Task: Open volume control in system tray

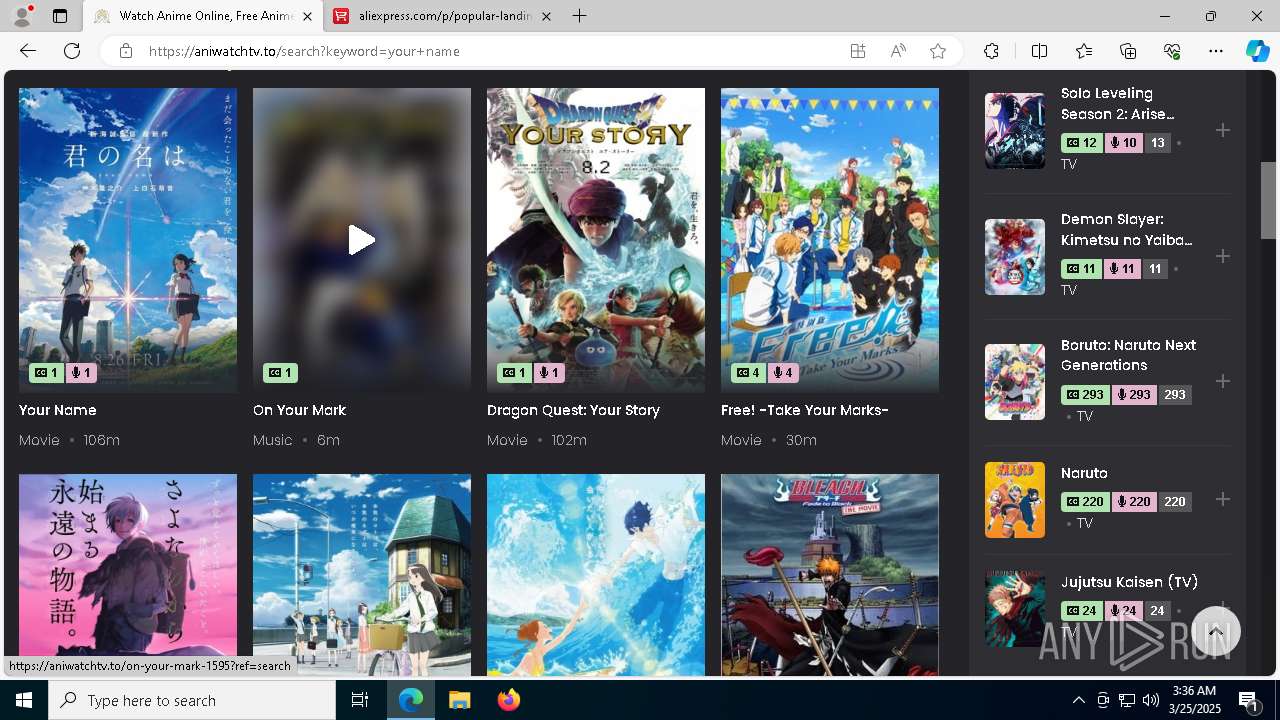Action: coord(1150,700)
